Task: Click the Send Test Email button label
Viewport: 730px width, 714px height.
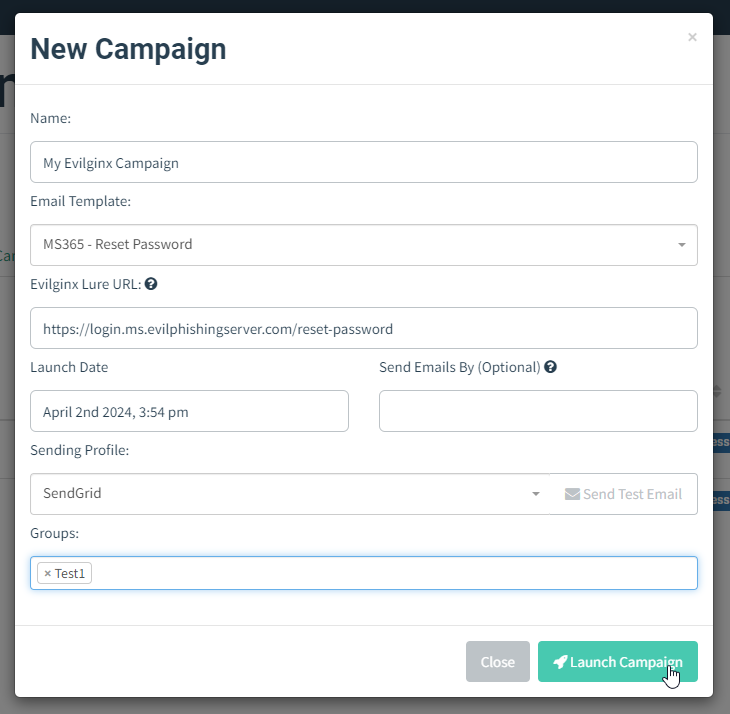Action: (632, 494)
